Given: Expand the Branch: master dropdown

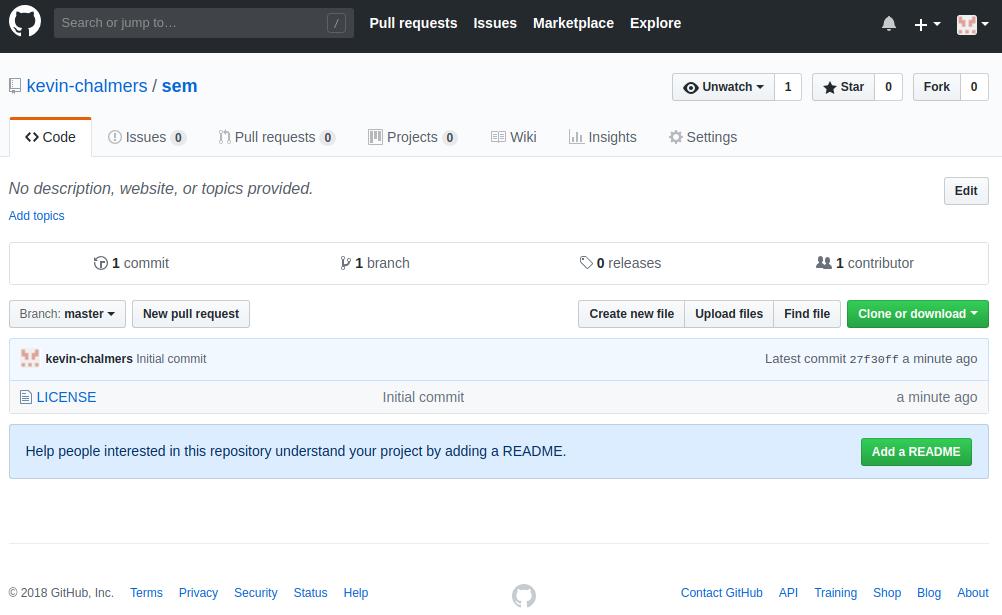Looking at the screenshot, I should [67, 314].
